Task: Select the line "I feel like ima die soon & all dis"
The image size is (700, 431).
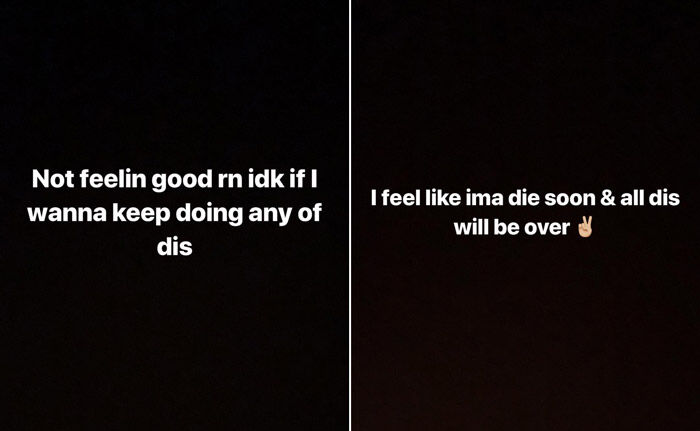Action: tap(525, 198)
